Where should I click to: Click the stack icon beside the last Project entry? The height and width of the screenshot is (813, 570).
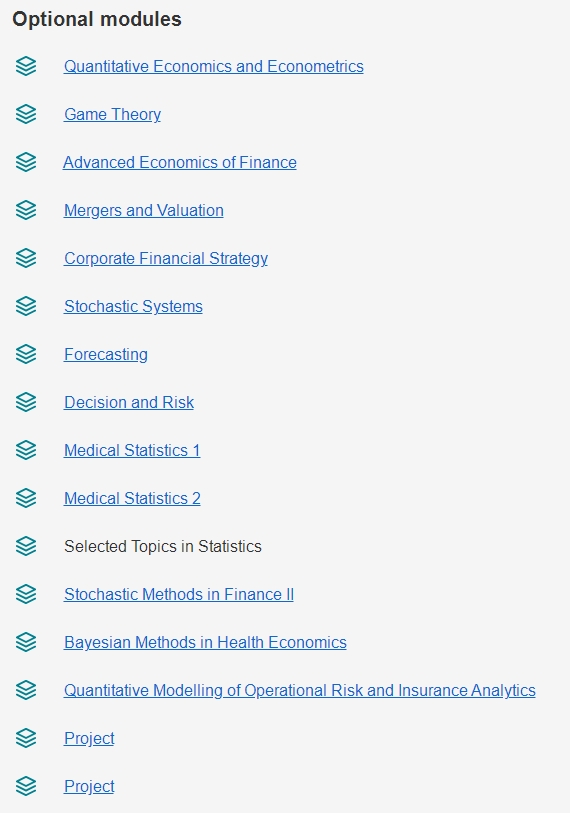26,786
